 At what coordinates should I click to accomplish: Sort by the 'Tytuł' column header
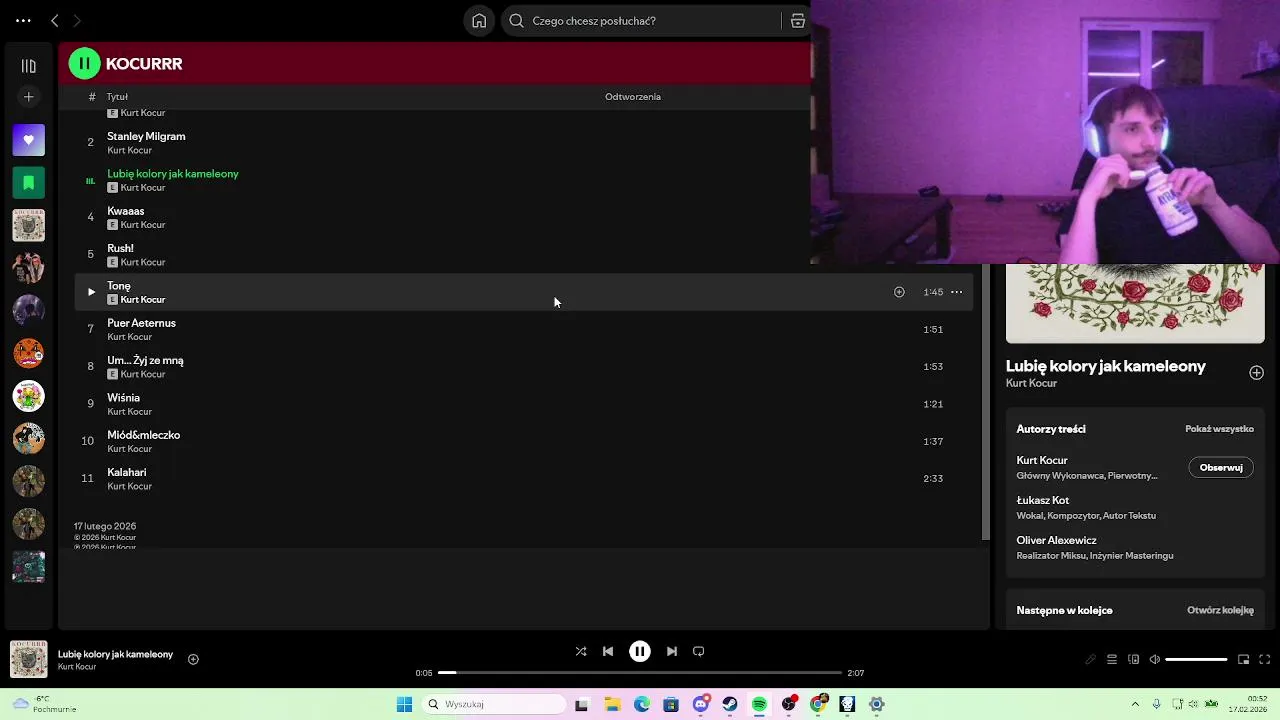(117, 97)
